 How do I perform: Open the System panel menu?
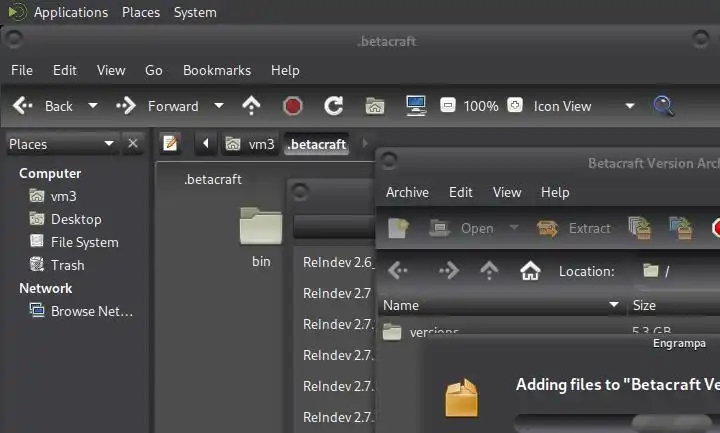pos(195,12)
